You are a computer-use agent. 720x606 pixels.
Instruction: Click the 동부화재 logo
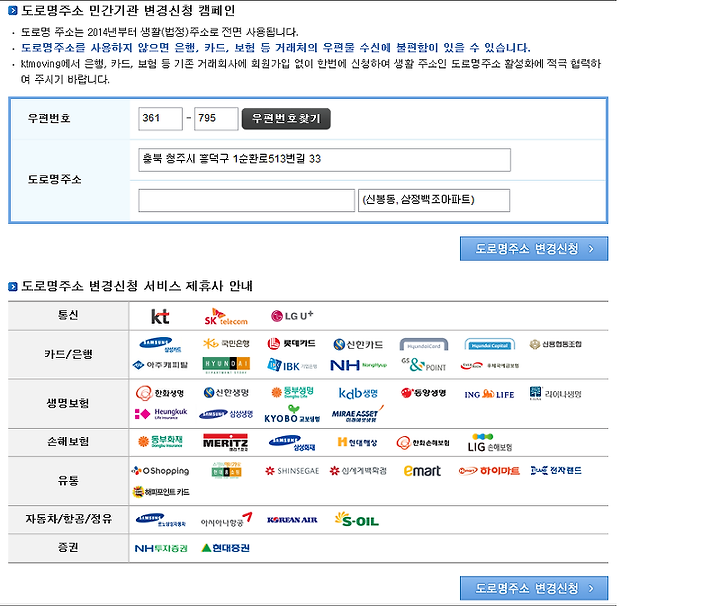click(x=160, y=442)
